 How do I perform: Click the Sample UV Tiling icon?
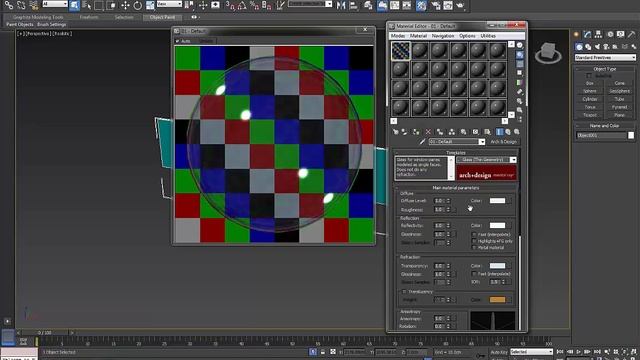520,73
